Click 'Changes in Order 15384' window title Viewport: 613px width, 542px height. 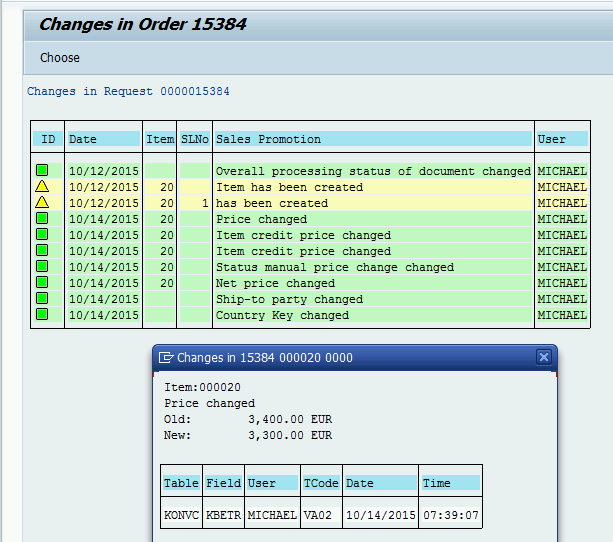pos(143,24)
